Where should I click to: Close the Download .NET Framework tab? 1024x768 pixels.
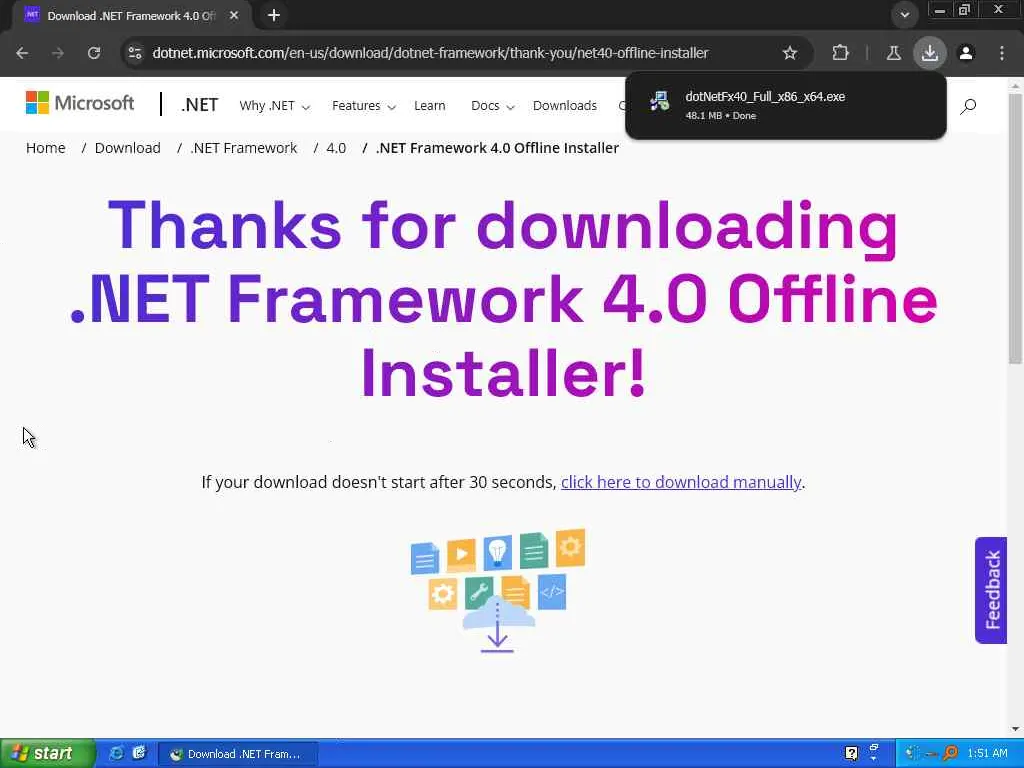click(x=234, y=15)
